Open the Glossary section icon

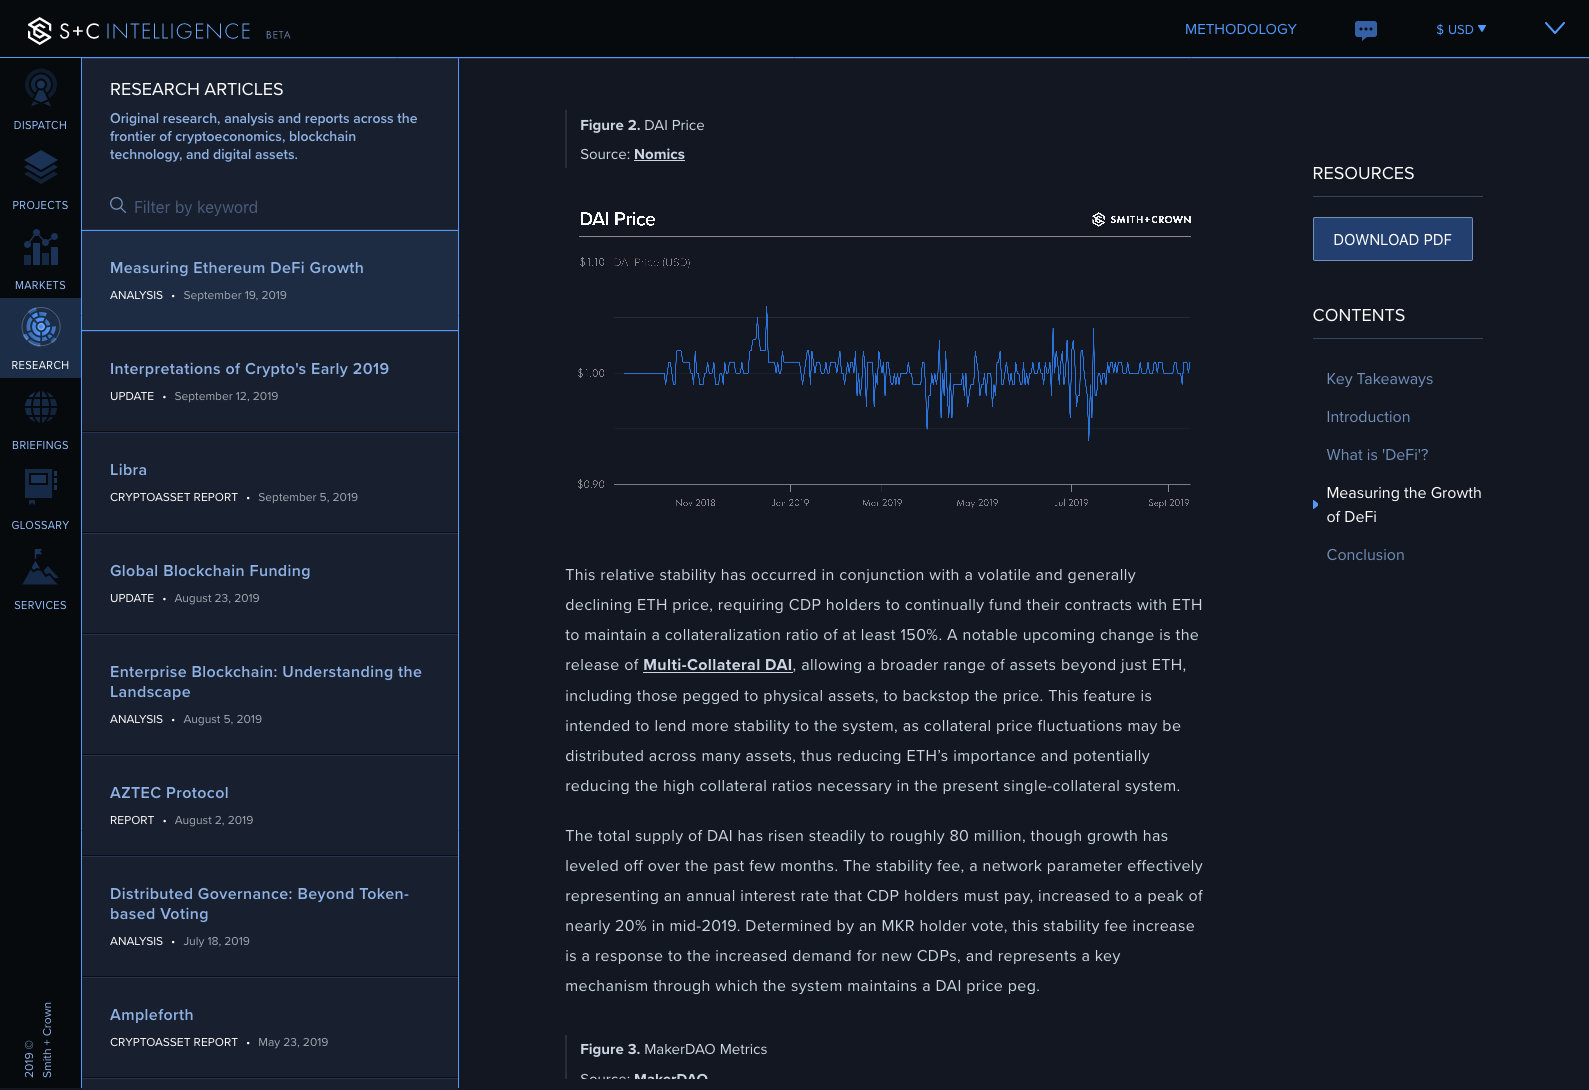[40, 487]
